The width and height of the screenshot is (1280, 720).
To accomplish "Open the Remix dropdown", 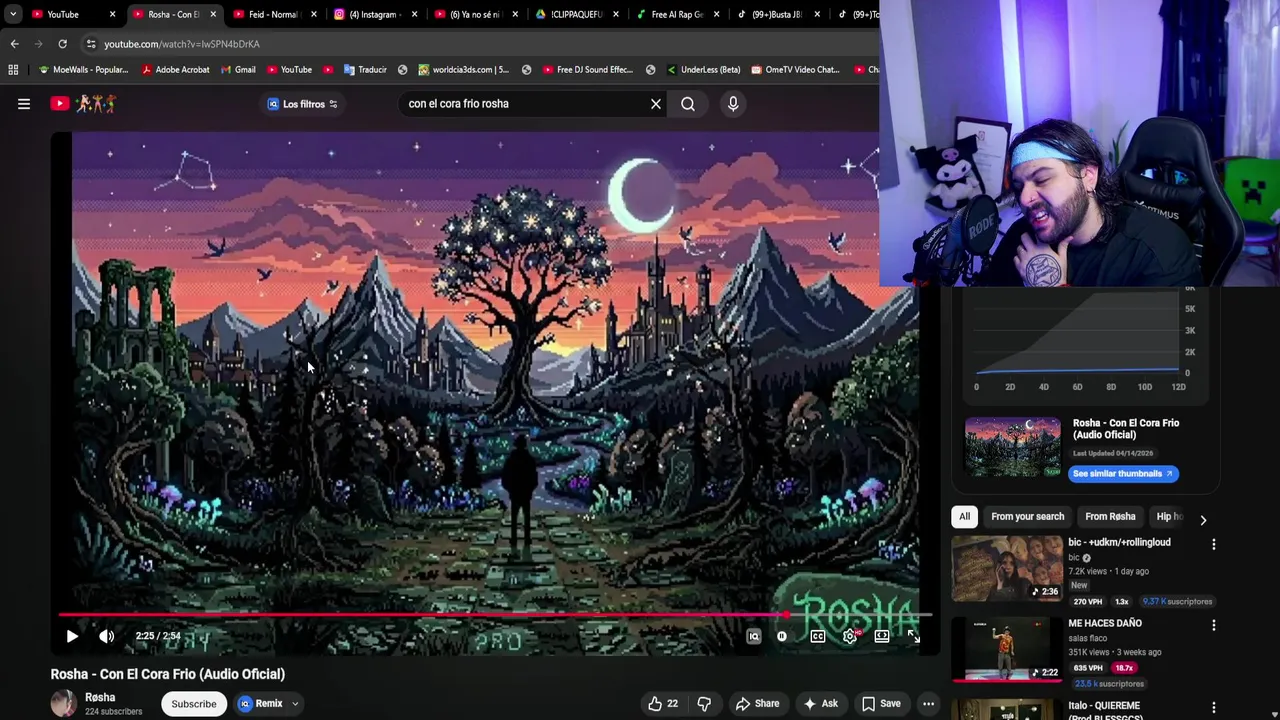I will point(269,704).
